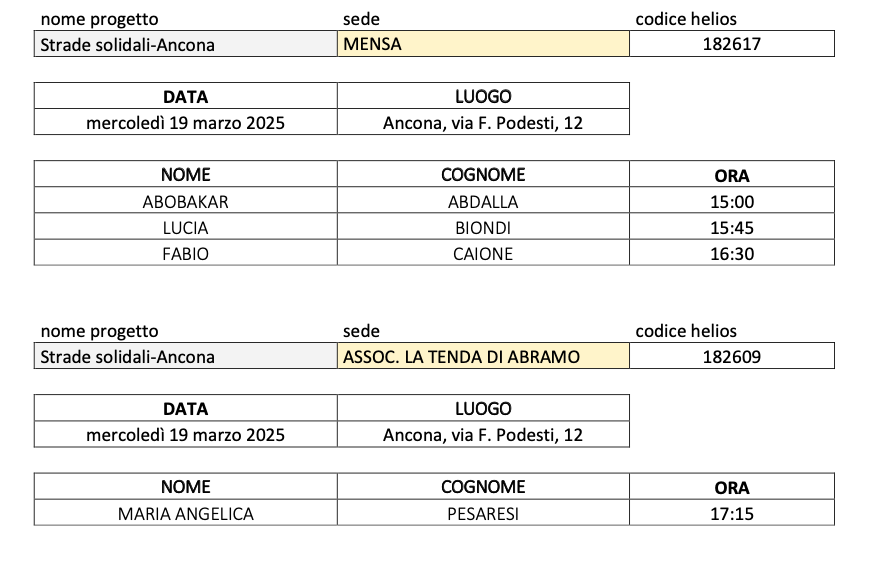
Task: Click the name cell ABOBAKAR
Action: point(185,201)
